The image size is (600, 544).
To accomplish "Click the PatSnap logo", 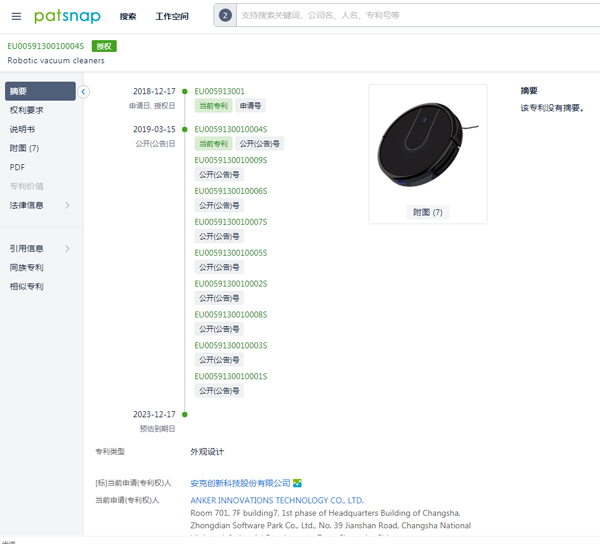I will tap(66, 16).
